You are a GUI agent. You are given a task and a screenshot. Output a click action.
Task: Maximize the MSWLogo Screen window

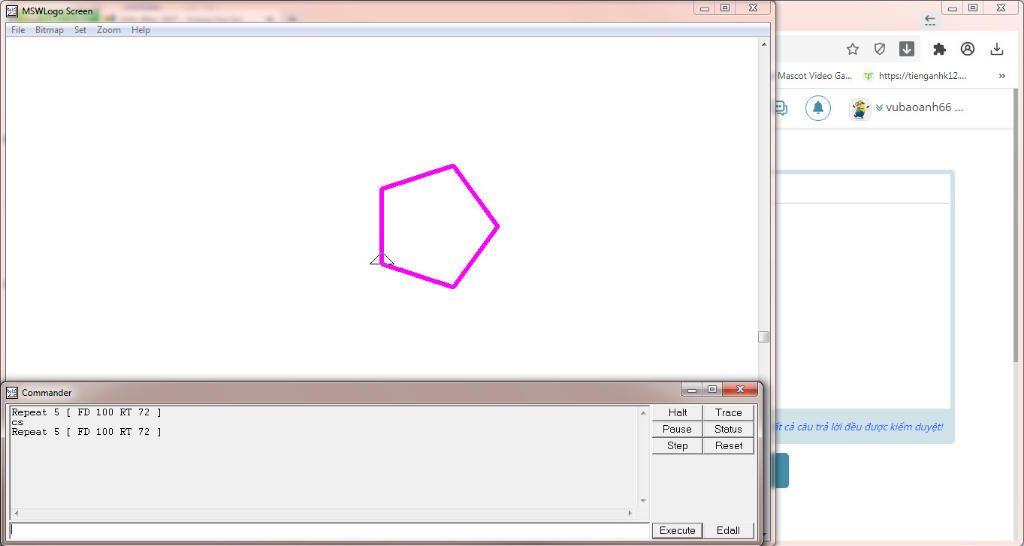pyautogui.click(x=725, y=8)
